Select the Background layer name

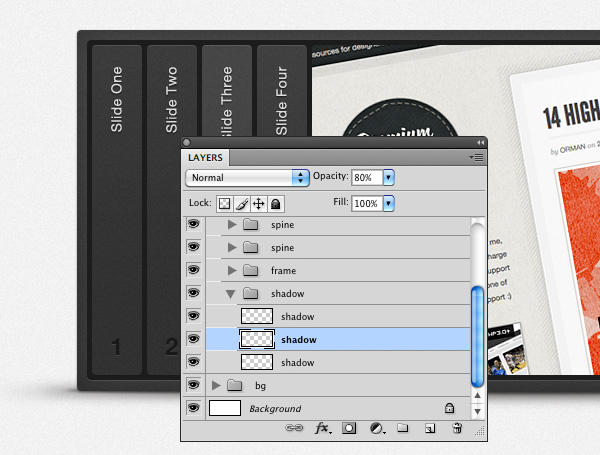(x=275, y=409)
